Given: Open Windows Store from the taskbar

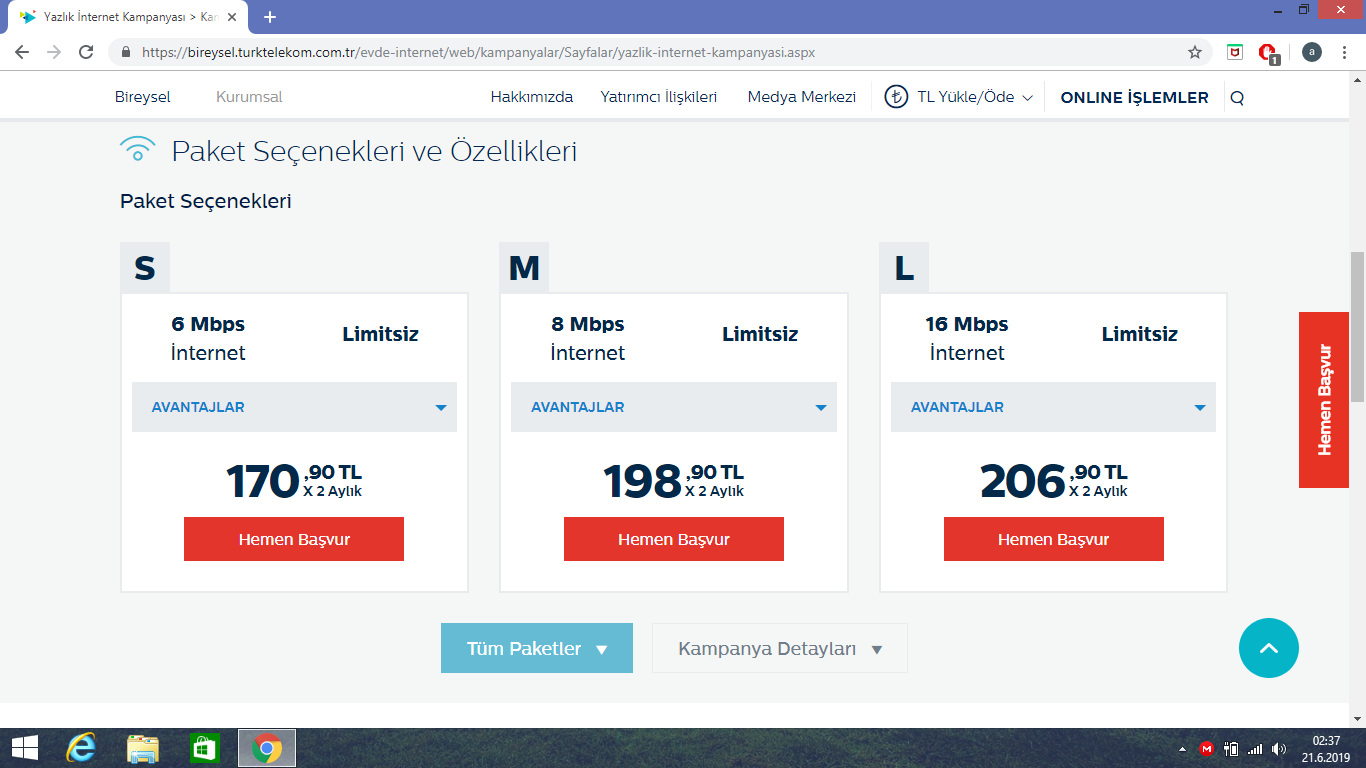Looking at the screenshot, I should [204, 747].
